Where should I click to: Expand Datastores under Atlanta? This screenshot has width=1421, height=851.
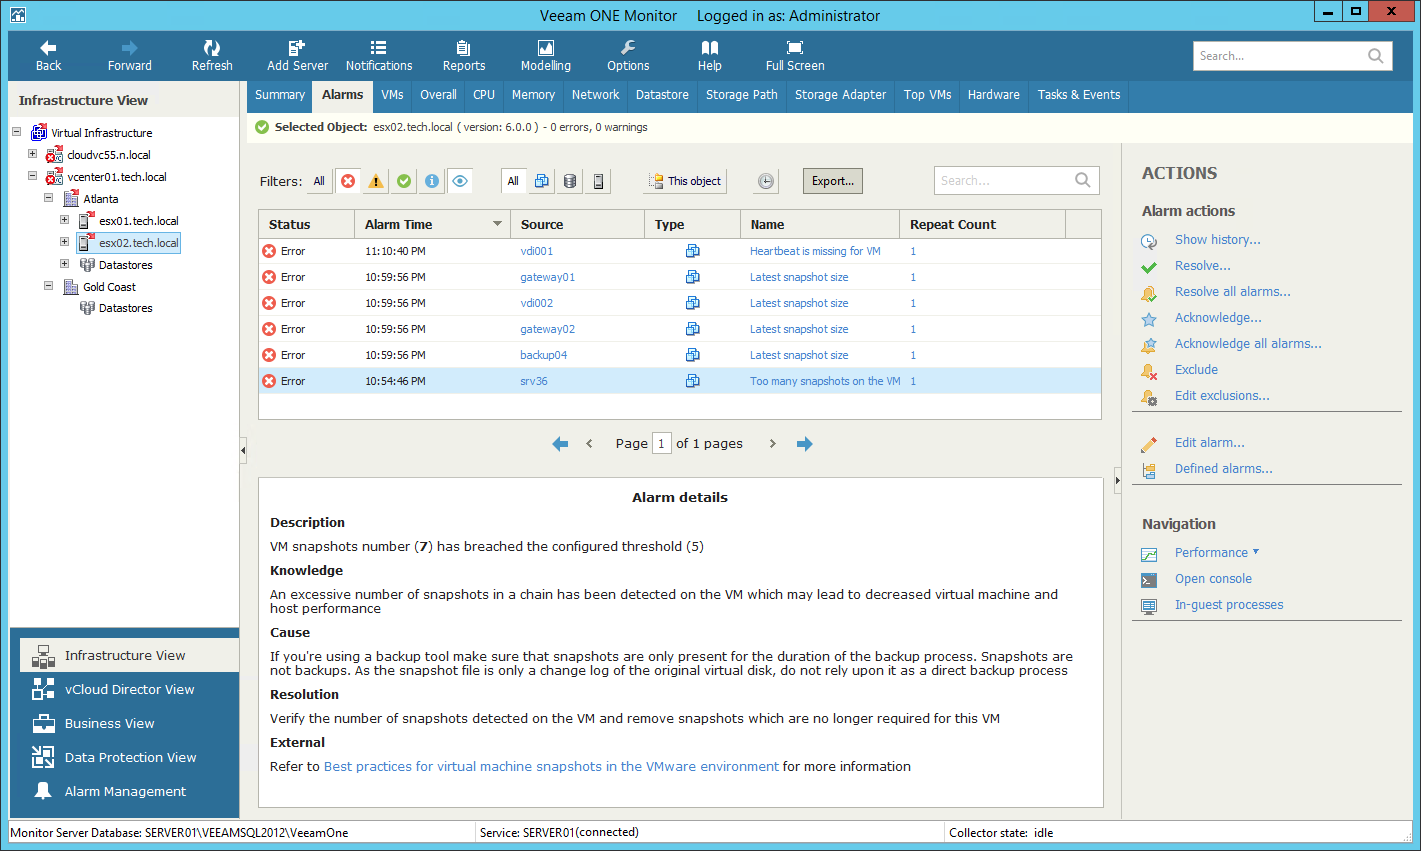click(64, 264)
